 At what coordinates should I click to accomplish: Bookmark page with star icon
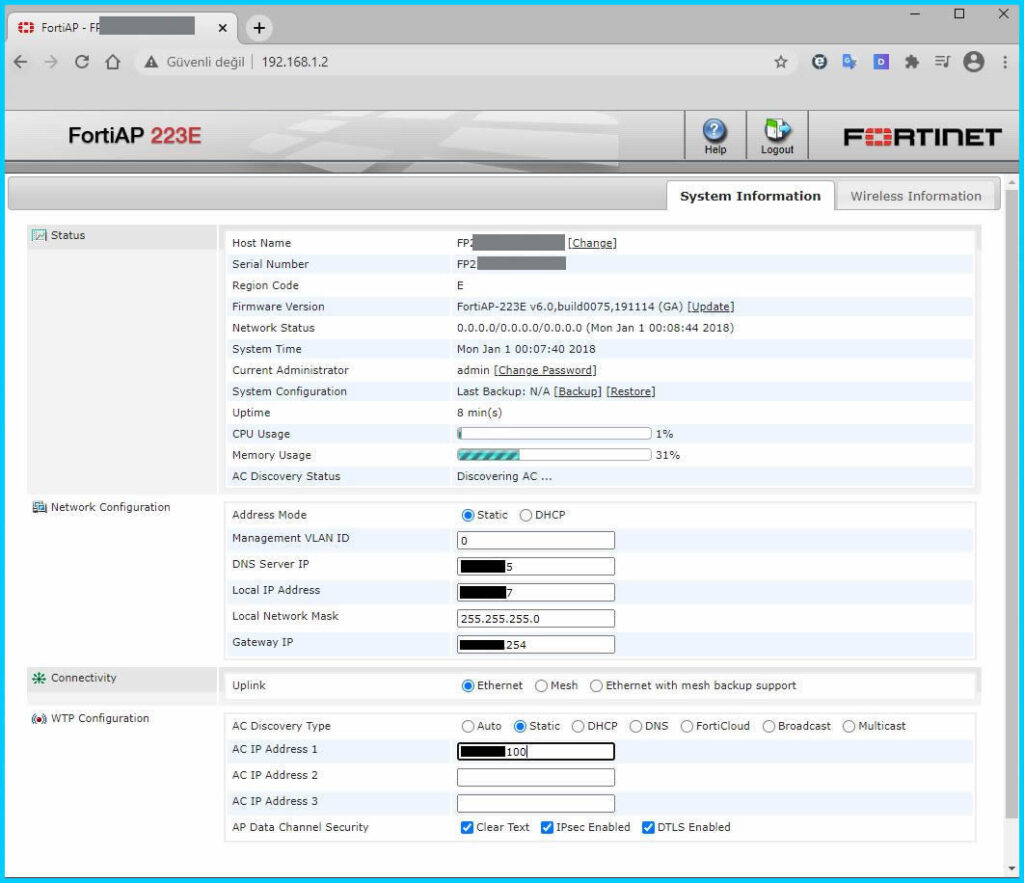pos(780,62)
